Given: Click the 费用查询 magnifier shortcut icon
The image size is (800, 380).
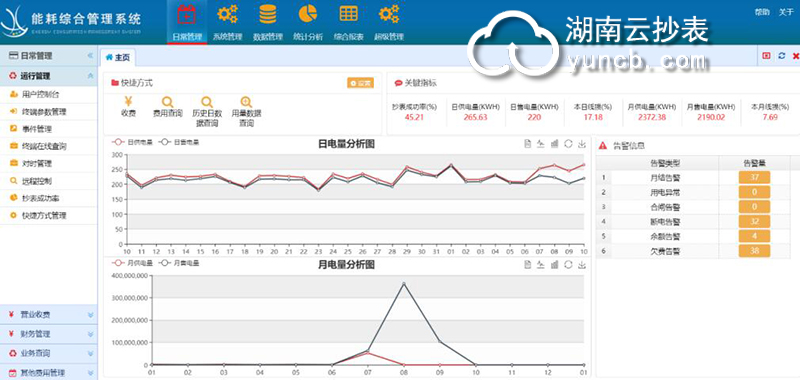Looking at the screenshot, I should point(167,102).
